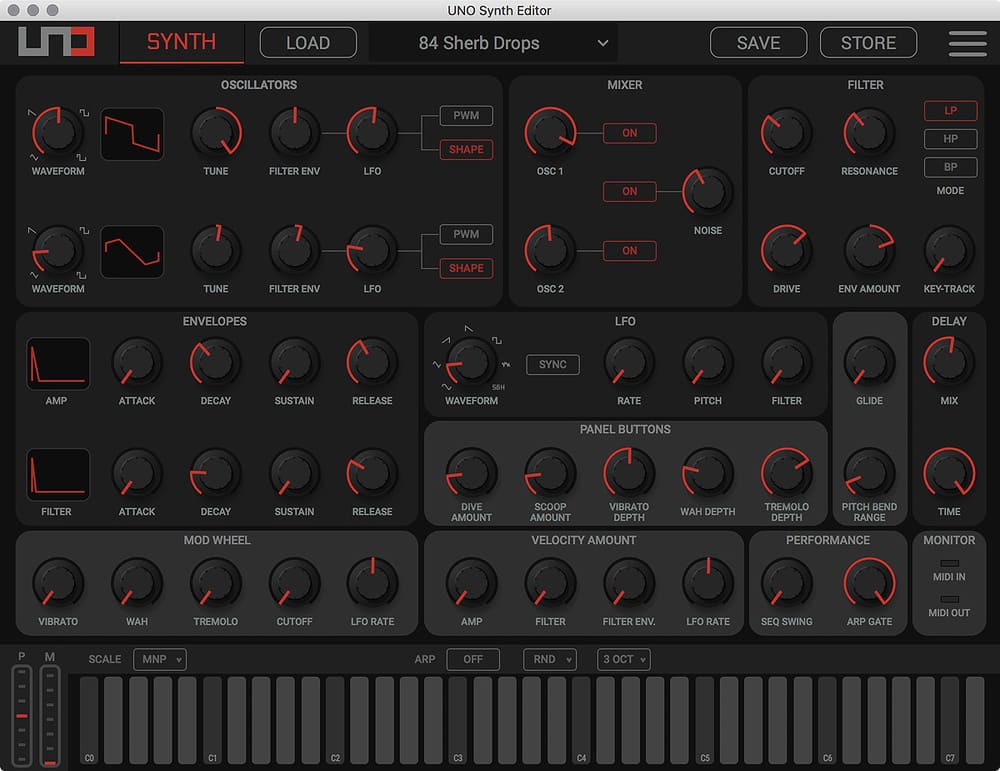Click the delay MIX knob
The width and height of the screenshot is (1000, 771).
pos(949,362)
